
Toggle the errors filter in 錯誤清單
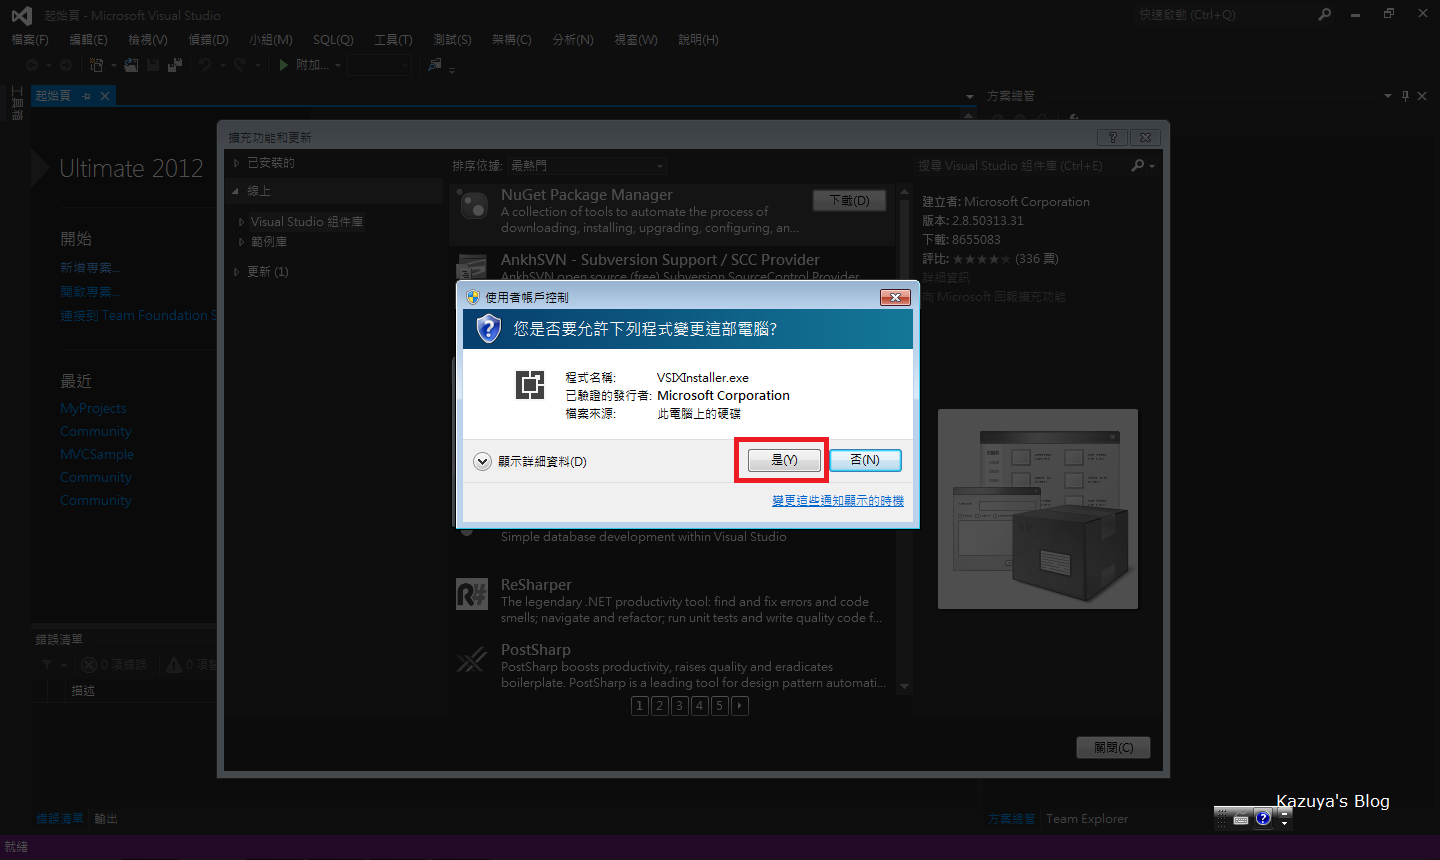[114, 664]
